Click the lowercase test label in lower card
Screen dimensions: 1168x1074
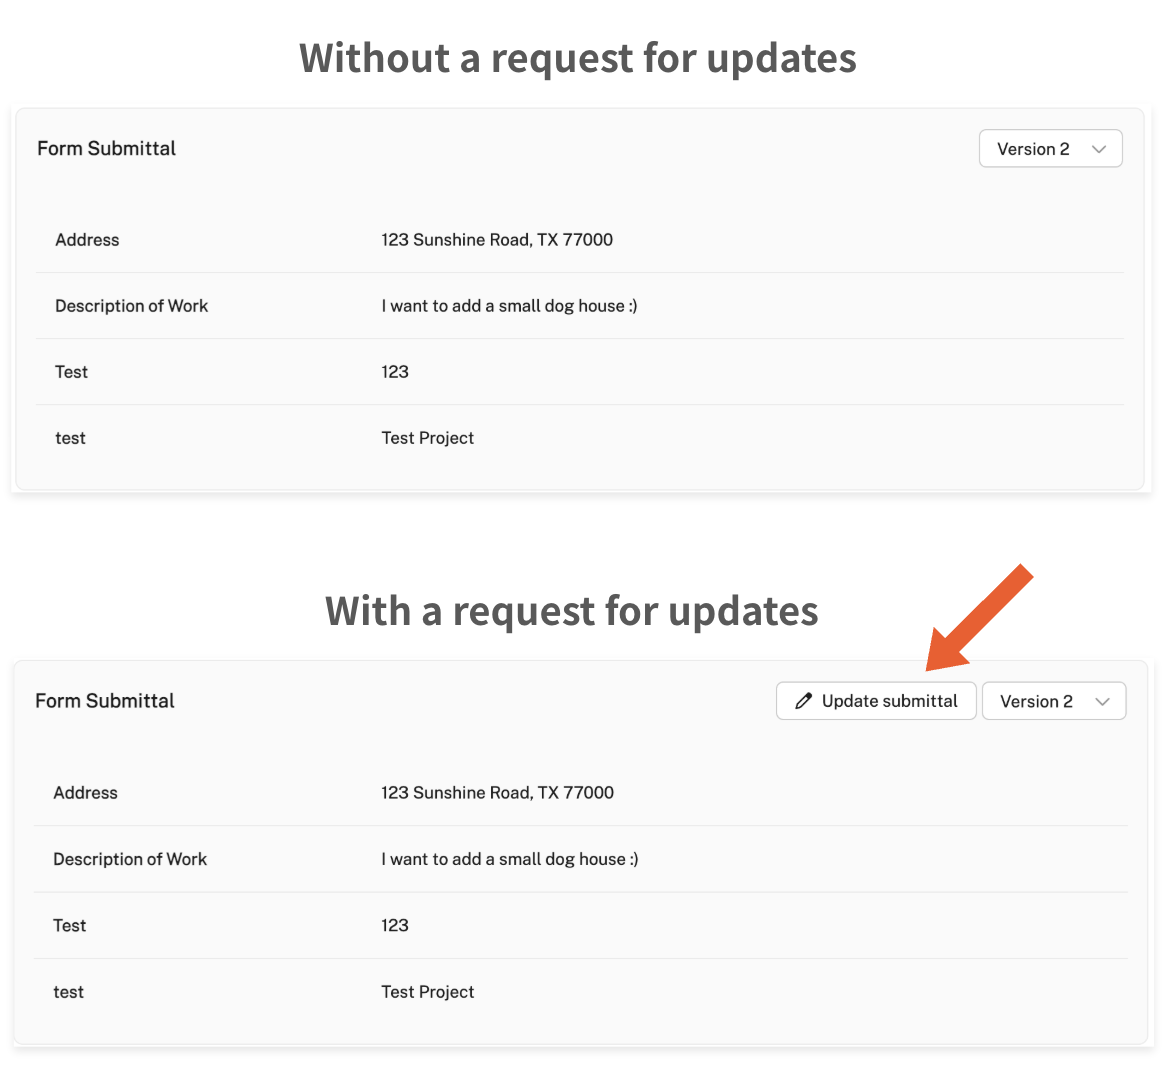tap(68, 992)
